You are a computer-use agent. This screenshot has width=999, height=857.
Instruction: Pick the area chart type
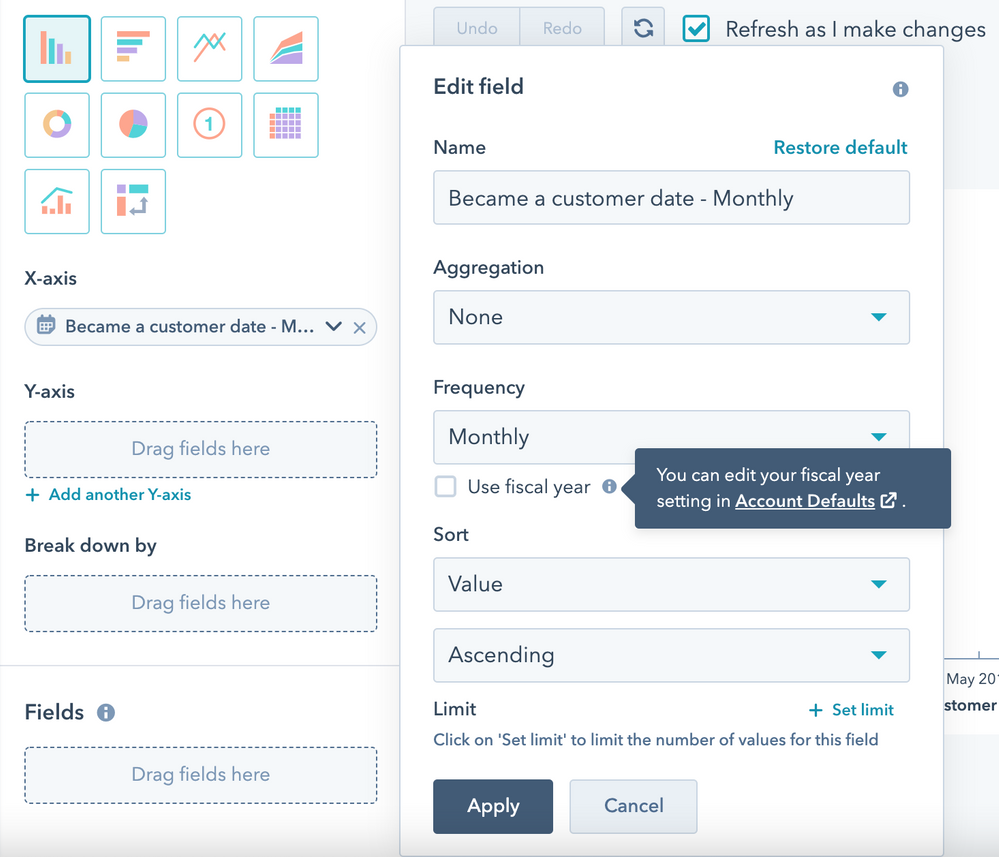286,49
